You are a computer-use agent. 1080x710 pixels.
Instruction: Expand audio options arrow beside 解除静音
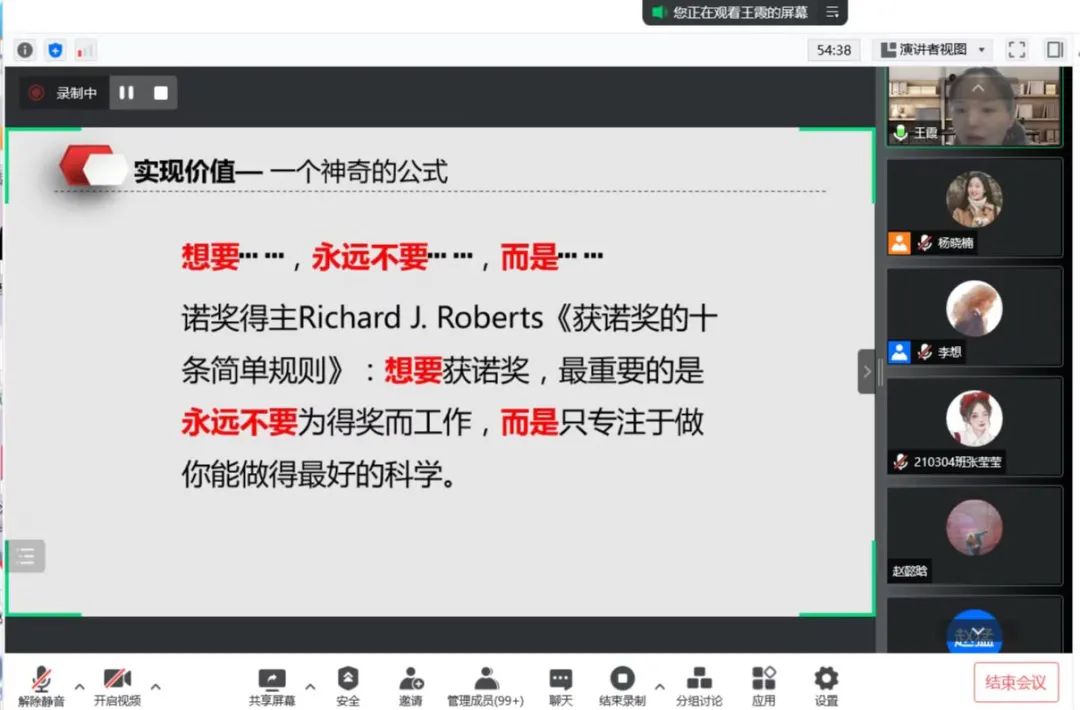[x=79, y=687]
